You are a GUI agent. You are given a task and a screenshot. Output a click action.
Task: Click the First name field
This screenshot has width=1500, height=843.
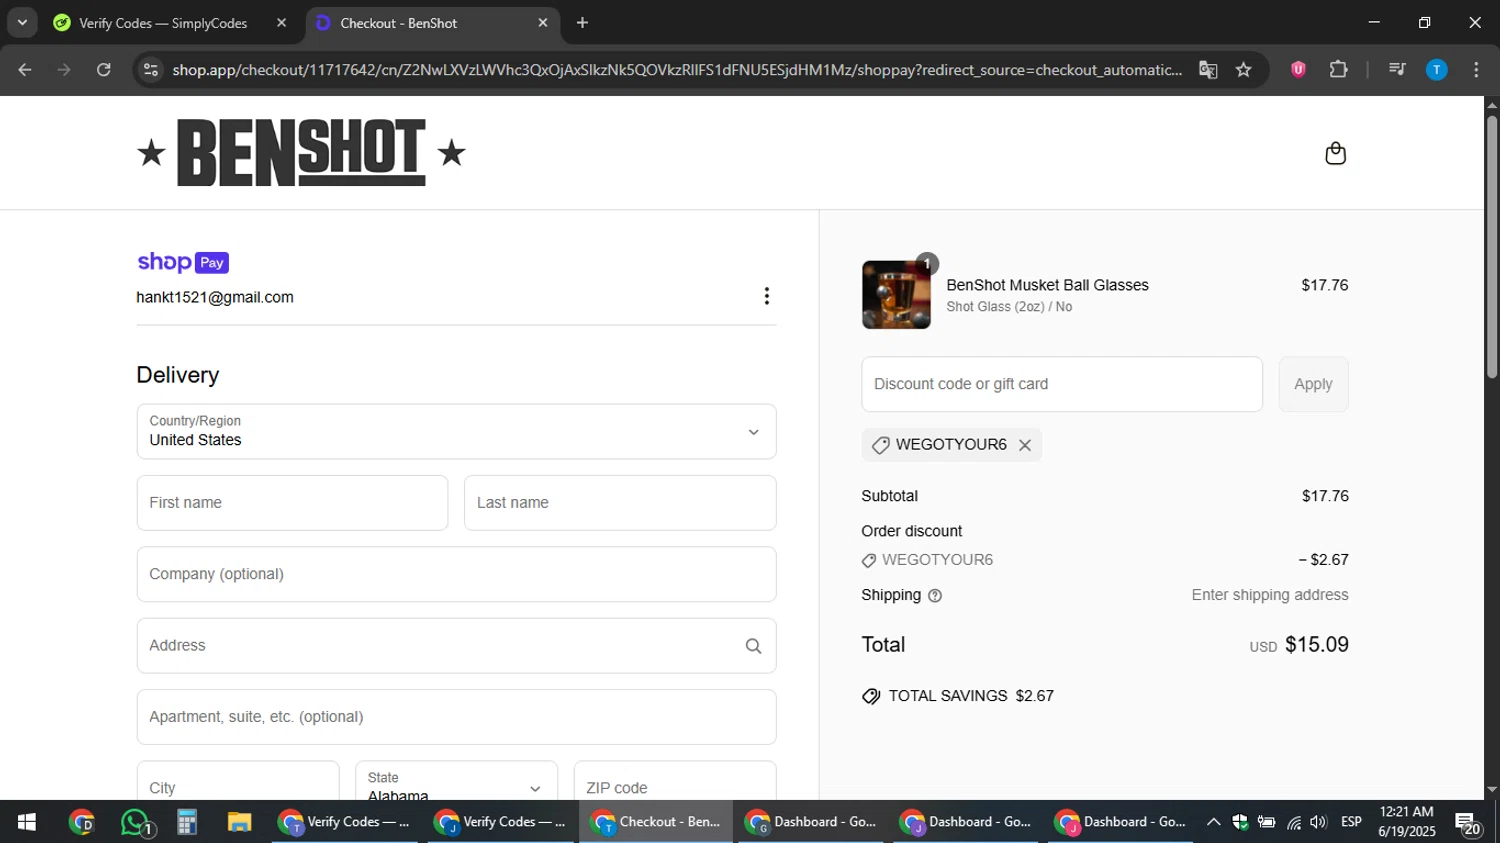tap(292, 503)
